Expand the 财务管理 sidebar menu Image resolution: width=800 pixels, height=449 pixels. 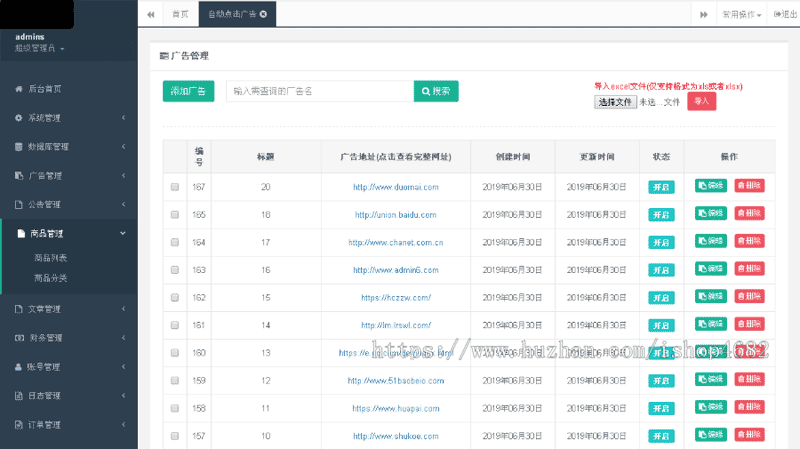(68, 338)
